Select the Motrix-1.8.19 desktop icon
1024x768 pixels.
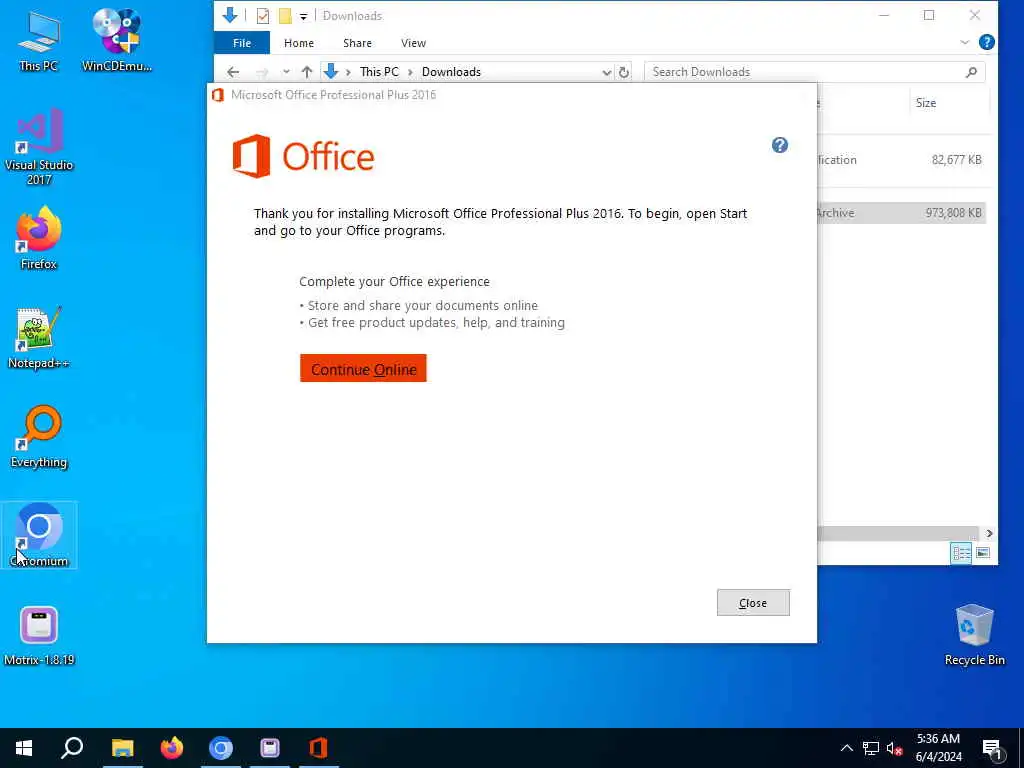pos(39,635)
